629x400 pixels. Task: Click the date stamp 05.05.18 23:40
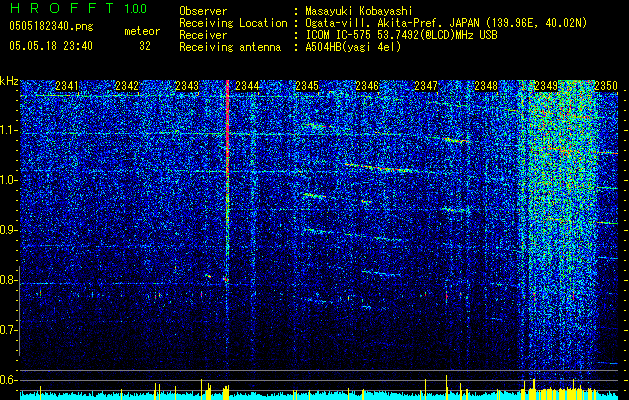coord(51,46)
